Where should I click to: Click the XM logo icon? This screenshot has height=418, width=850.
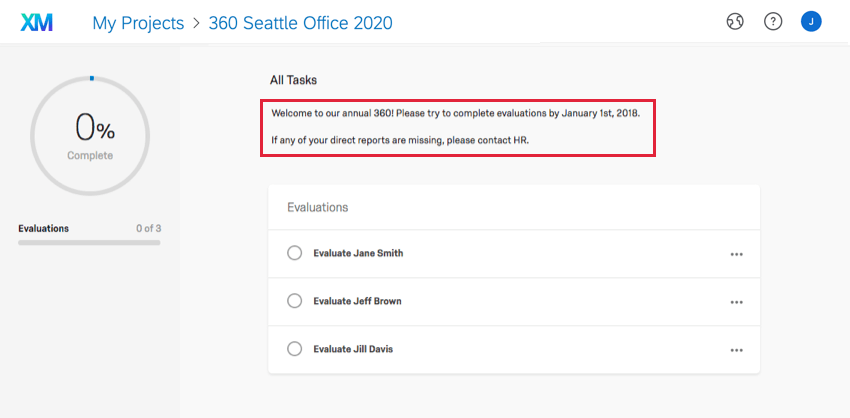click(37, 22)
